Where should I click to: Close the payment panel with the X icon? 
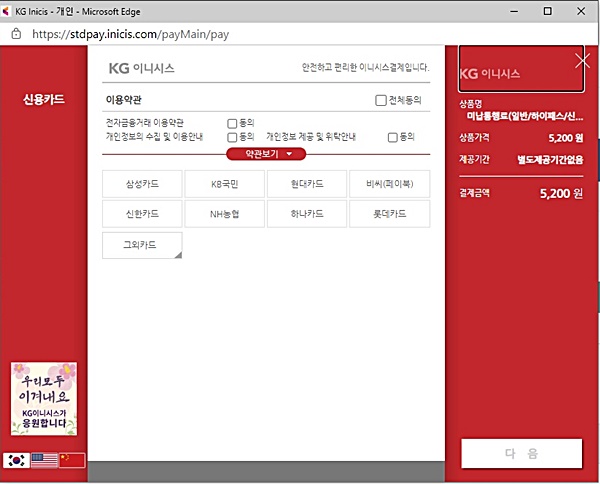(582, 61)
